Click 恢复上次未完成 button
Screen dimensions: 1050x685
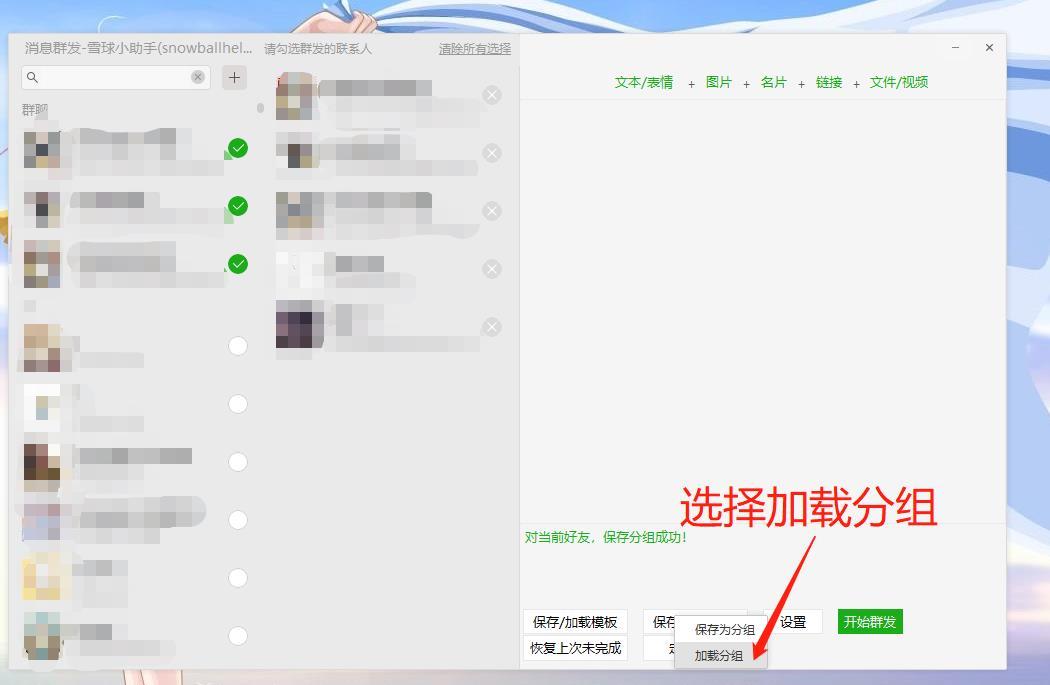point(575,648)
